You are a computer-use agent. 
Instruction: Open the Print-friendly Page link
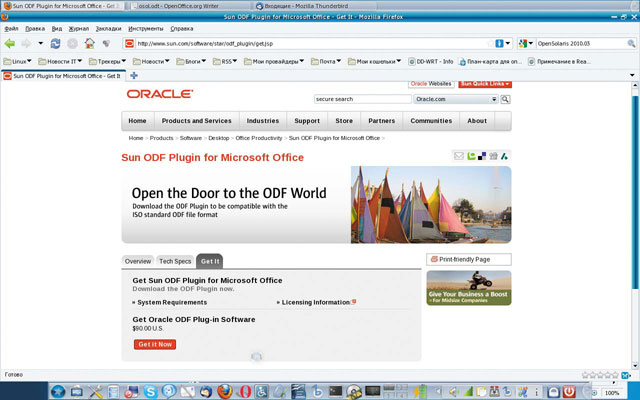click(469, 260)
